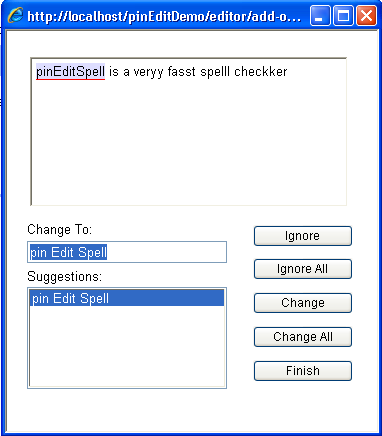Image resolution: width=382 pixels, height=436 pixels.
Task: Click the underlined word pinEditSpell
Action: pyautogui.click(x=70, y=72)
